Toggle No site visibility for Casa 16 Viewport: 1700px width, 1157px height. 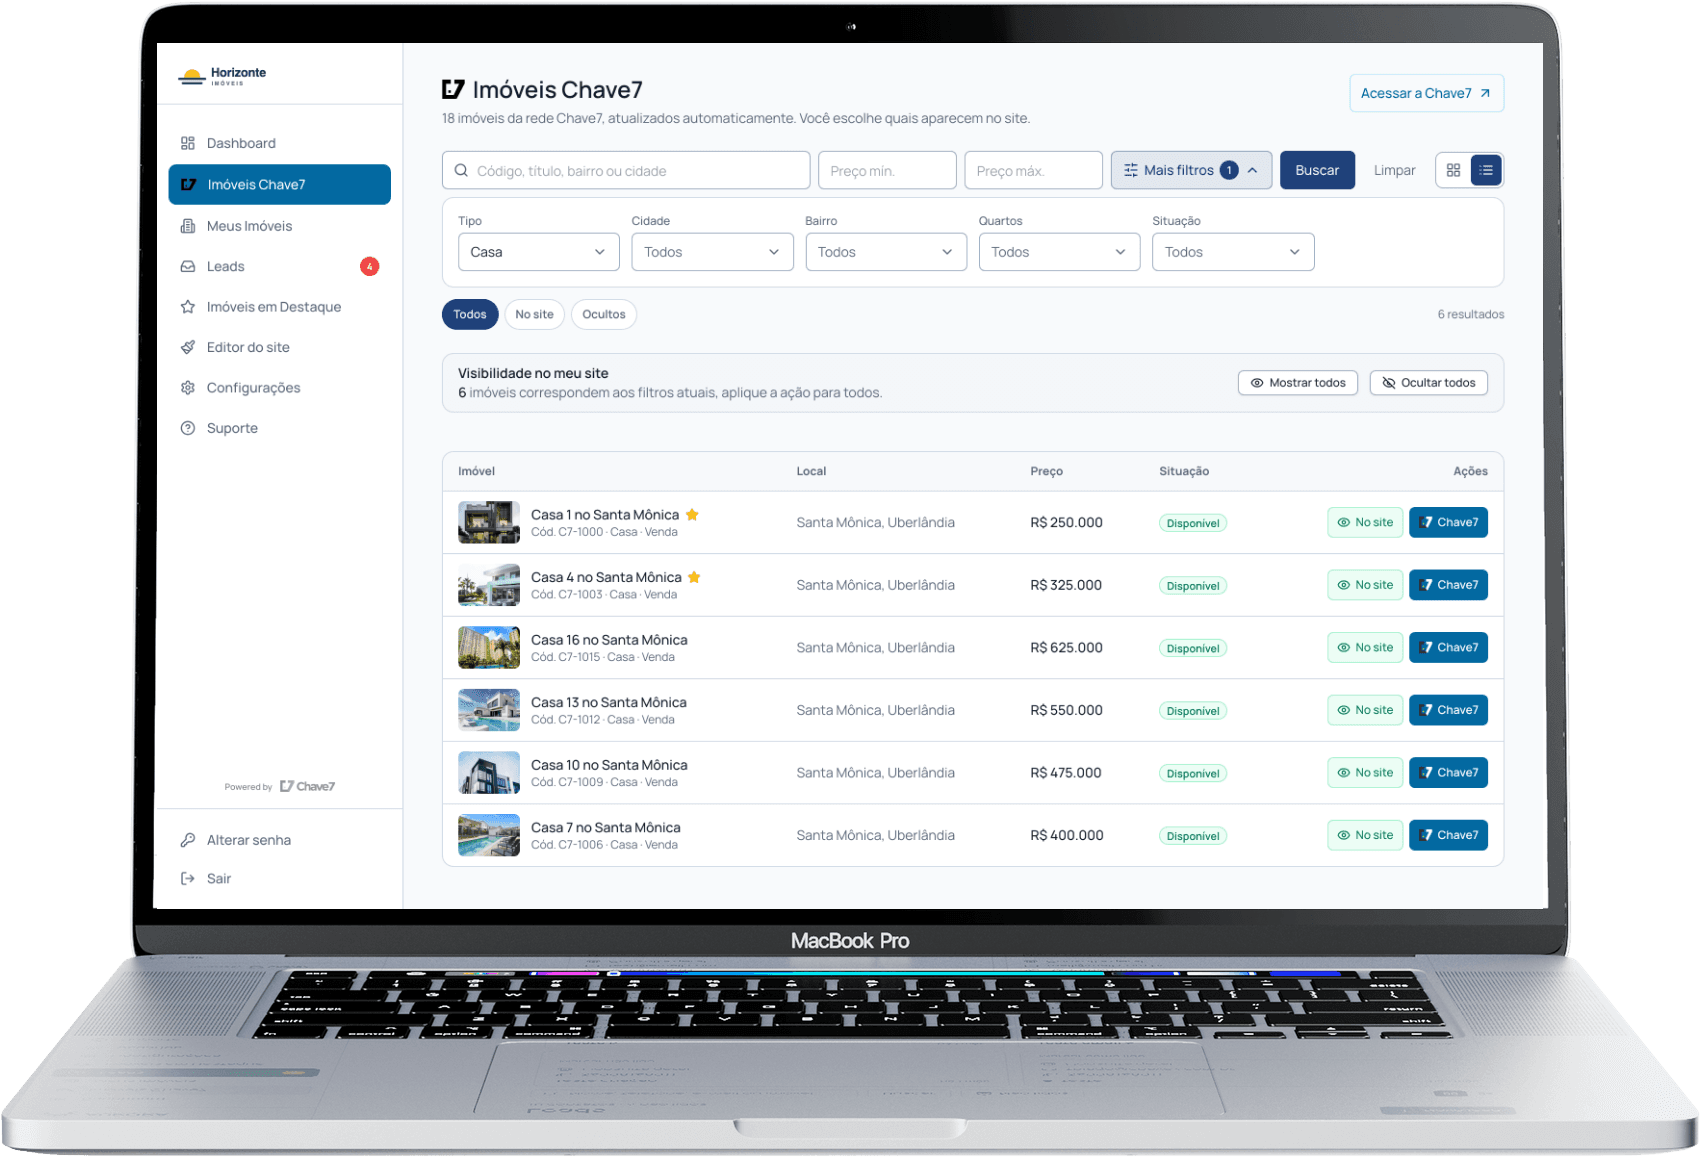(x=1365, y=647)
